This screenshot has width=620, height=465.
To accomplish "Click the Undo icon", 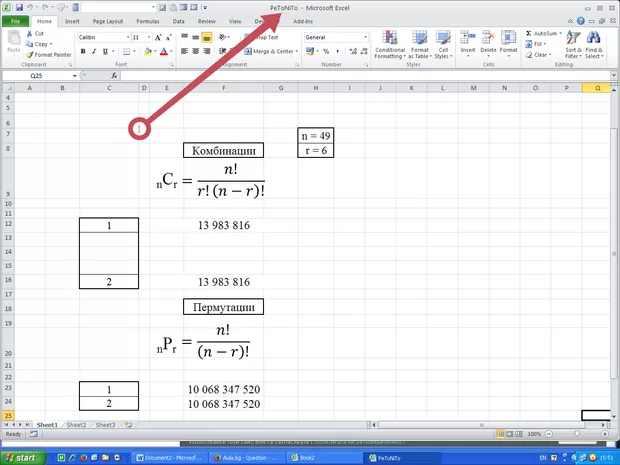I will click(x=30, y=8).
